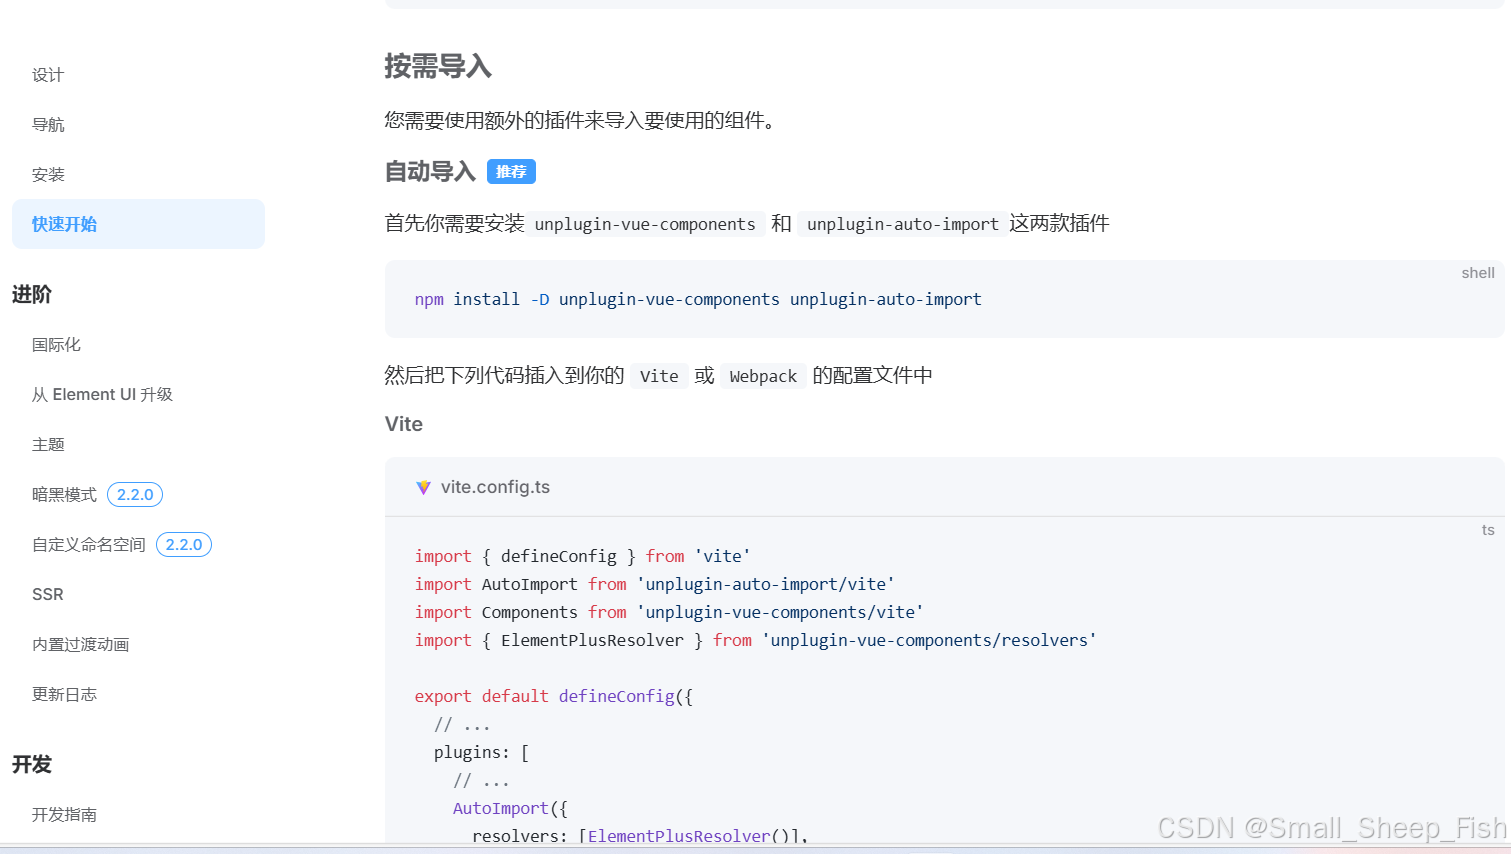The height and width of the screenshot is (854, 1511).
Task: Click the 按需导入 section heading
Action: coord(437,67)
